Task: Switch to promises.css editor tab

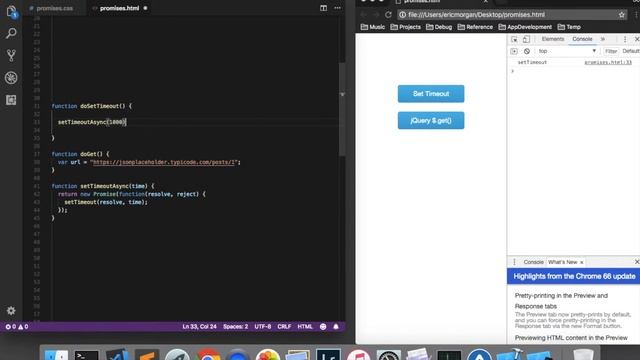Action: click(54, 8)
